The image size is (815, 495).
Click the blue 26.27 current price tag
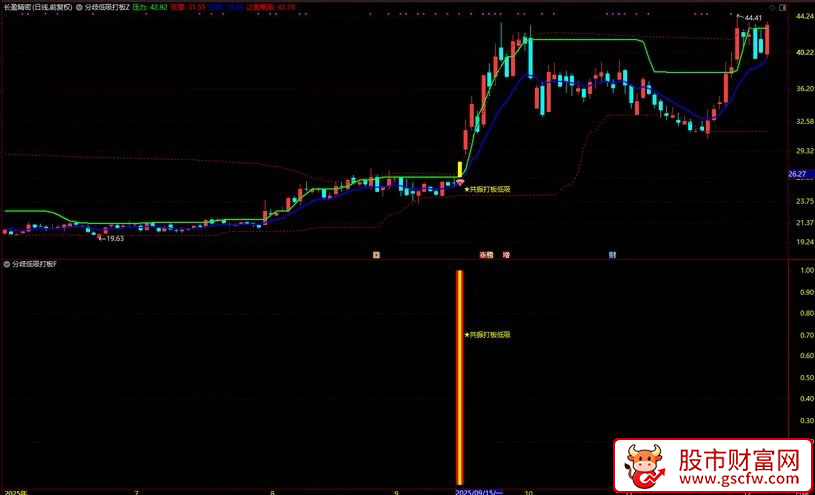[x=797, y=174]
